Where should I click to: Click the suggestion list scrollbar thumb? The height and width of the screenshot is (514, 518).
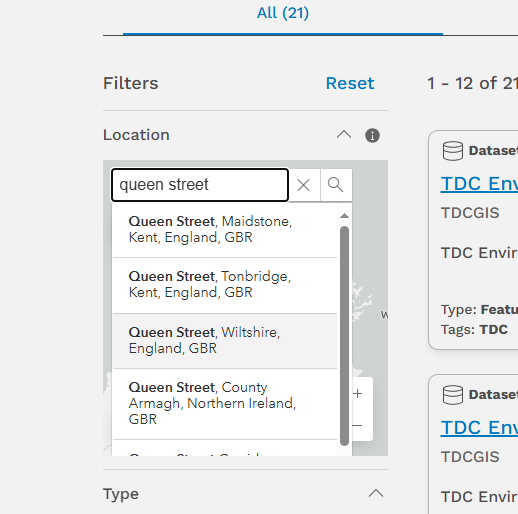point(344,336)
